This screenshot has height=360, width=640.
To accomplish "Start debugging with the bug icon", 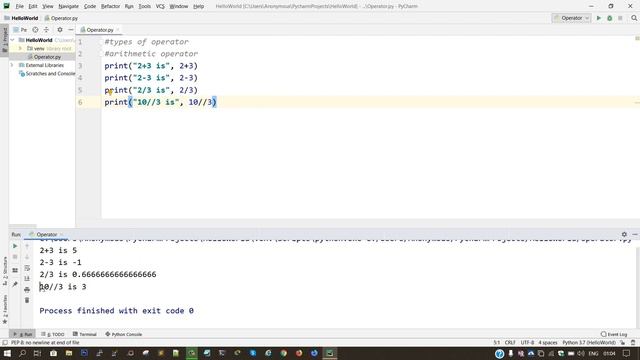I will (x=609, y=18).
